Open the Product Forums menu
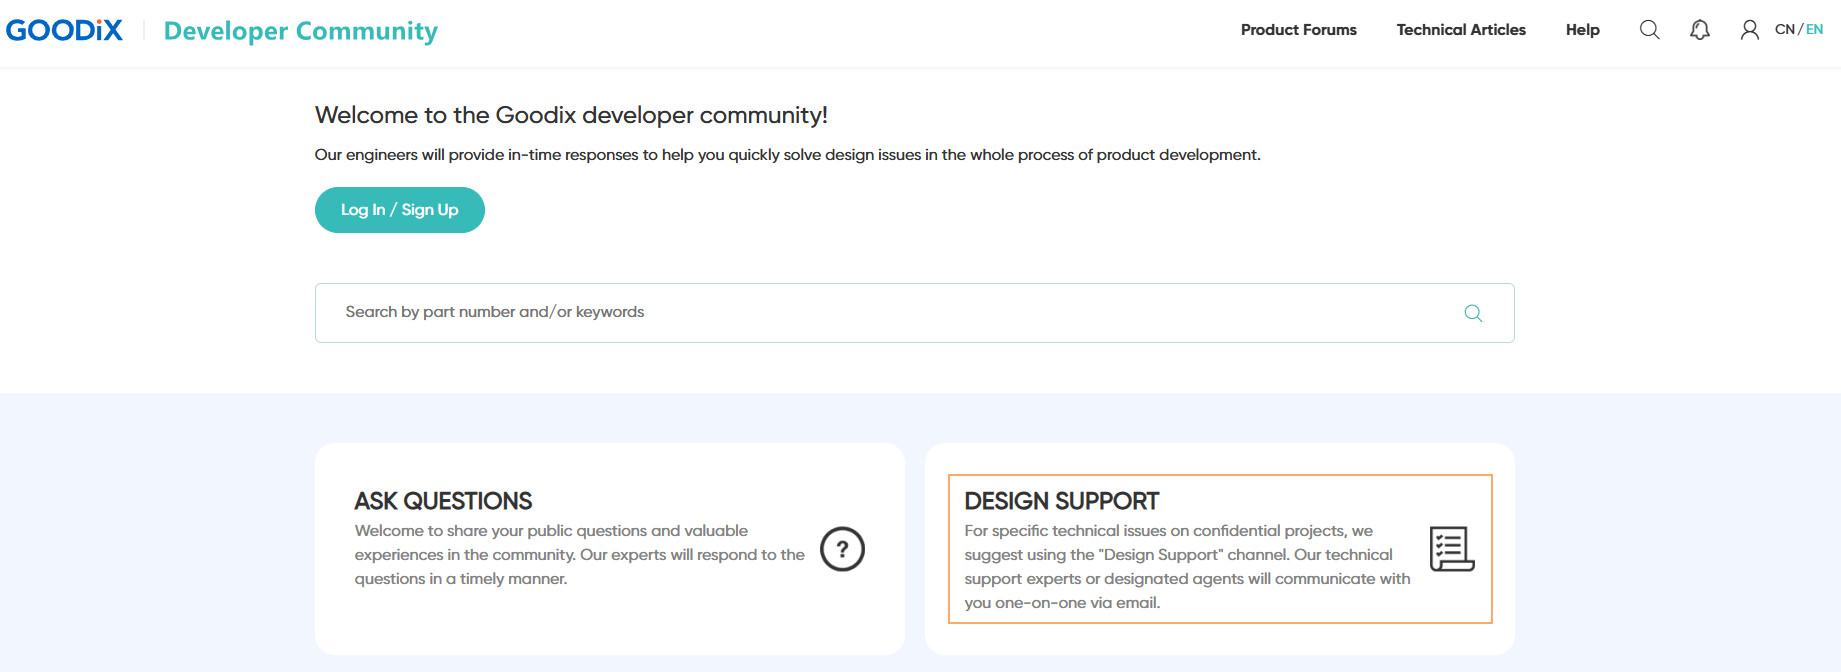This screenshot has width=1841, height=672. pyautogui.click(x=1299, y=30)
